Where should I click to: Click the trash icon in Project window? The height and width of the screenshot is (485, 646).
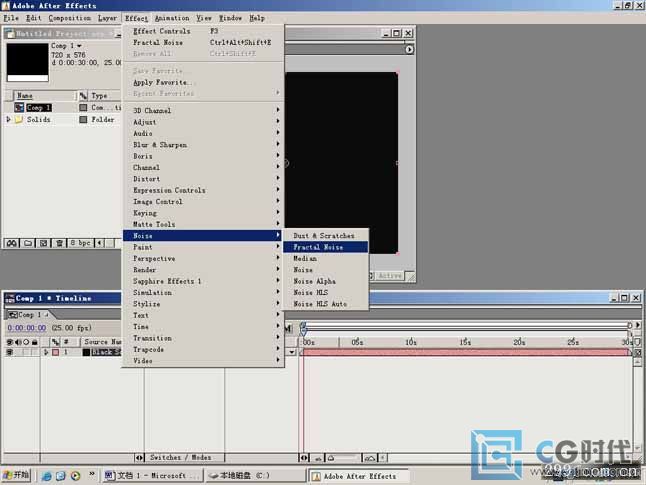coord(59,243)
